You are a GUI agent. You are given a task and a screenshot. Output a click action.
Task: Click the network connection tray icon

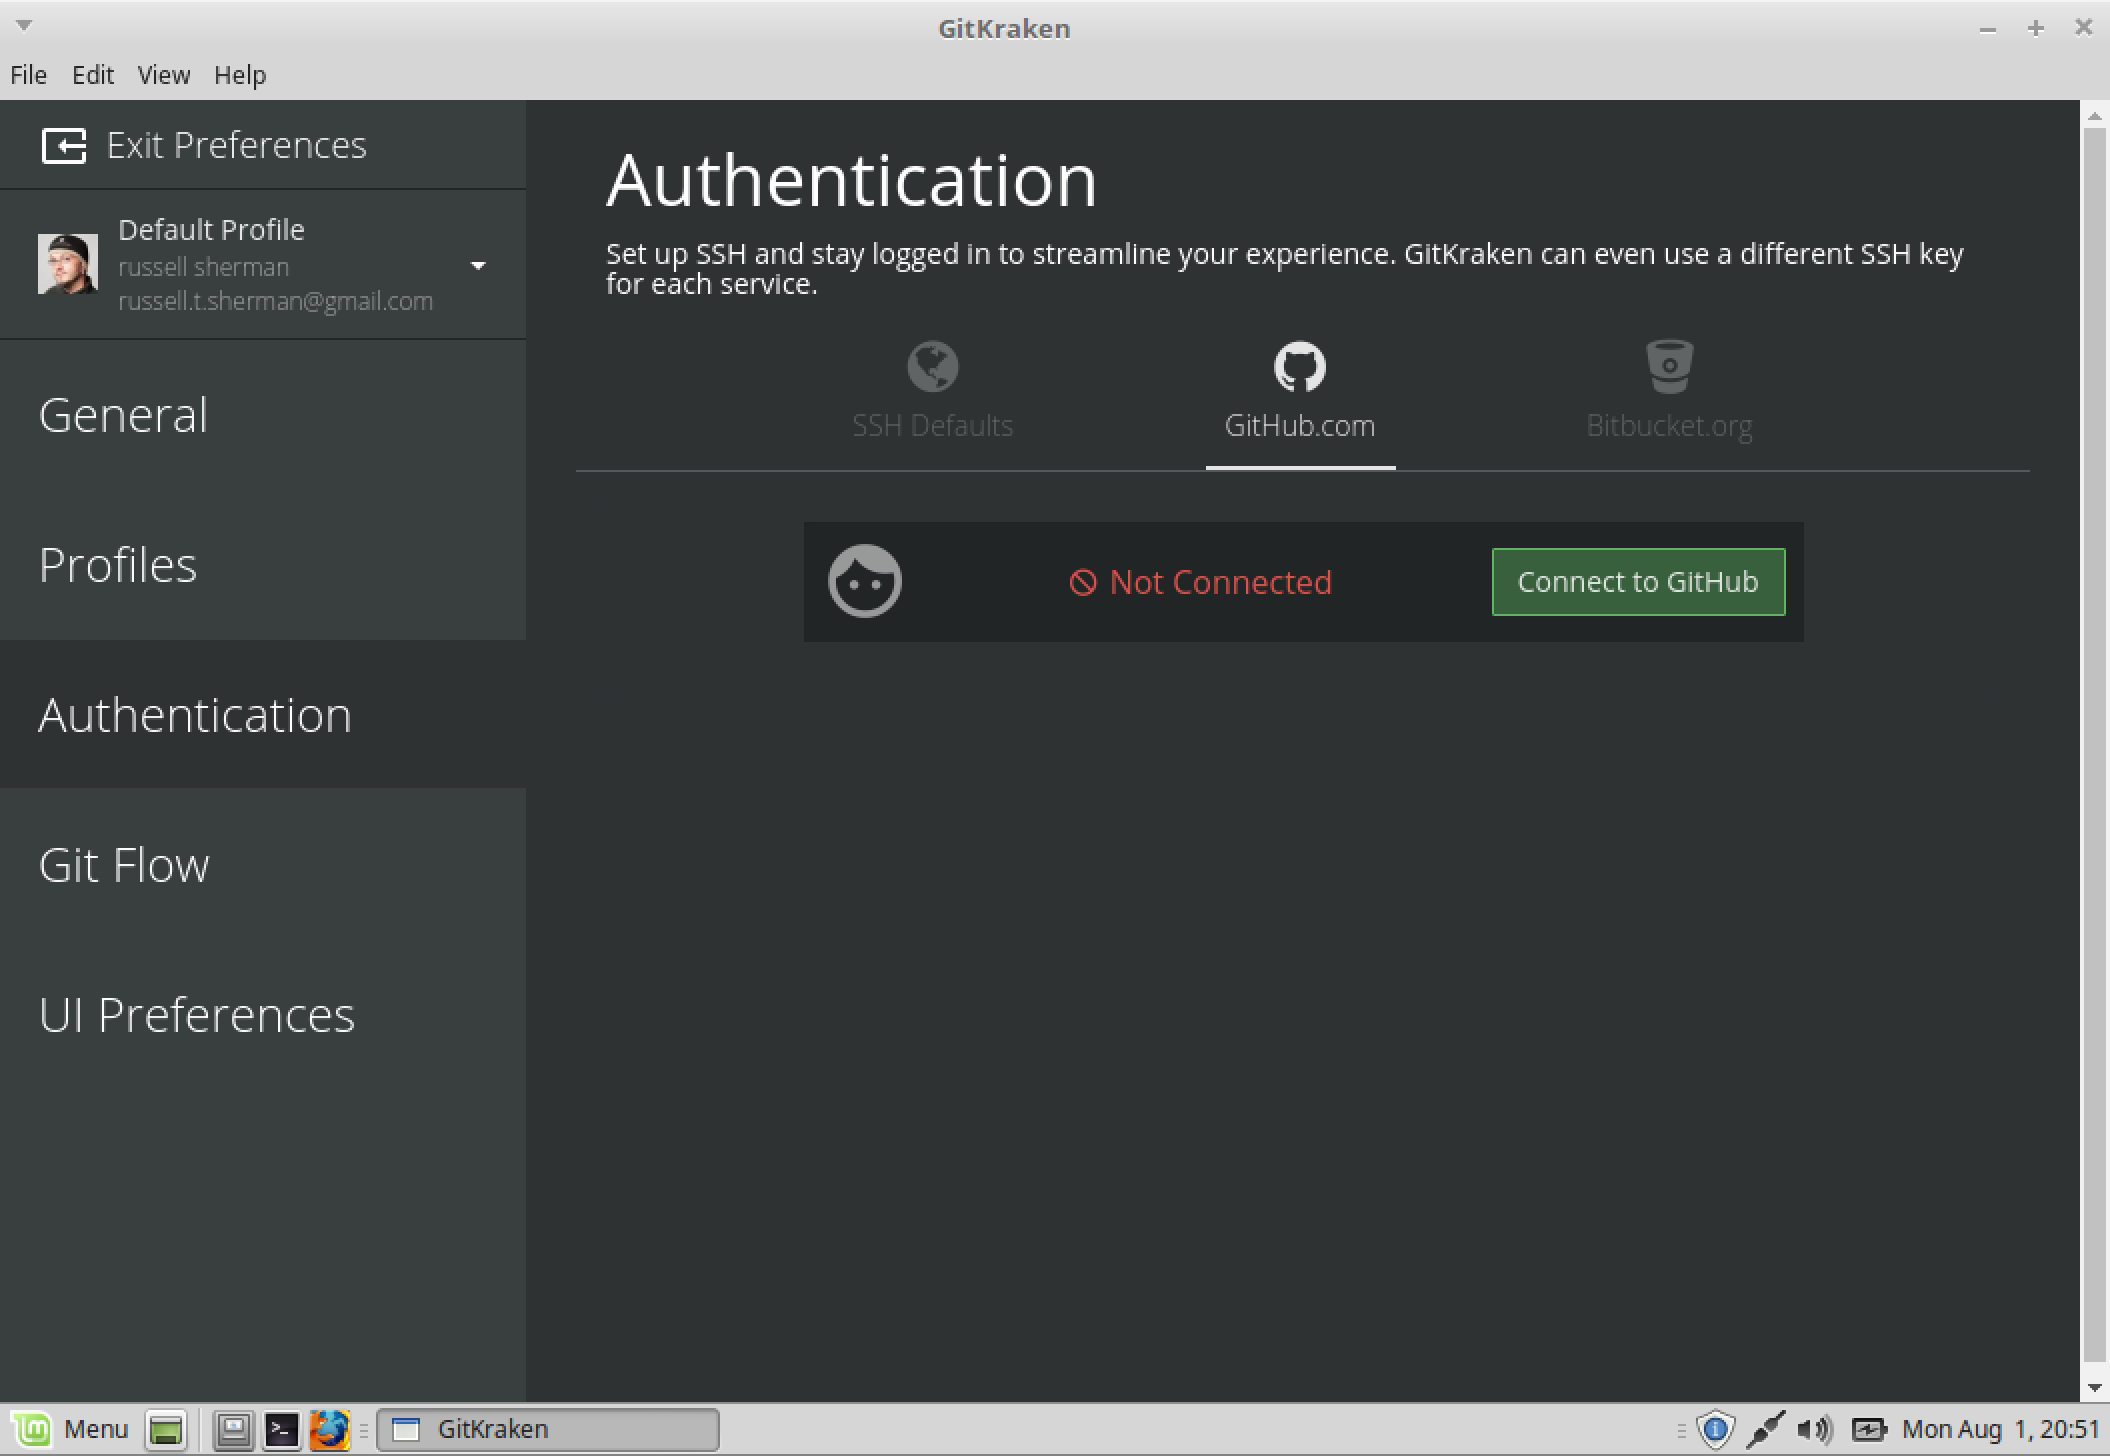[x=1765, y=1429]
